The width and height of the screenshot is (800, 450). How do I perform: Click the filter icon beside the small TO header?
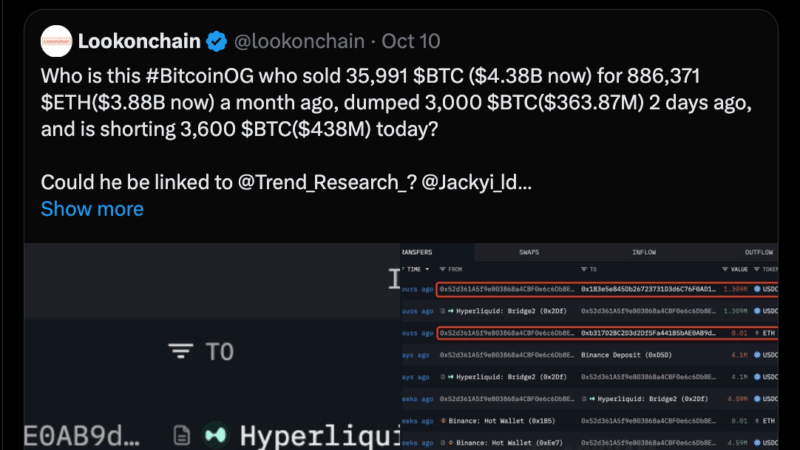[583, 270]
